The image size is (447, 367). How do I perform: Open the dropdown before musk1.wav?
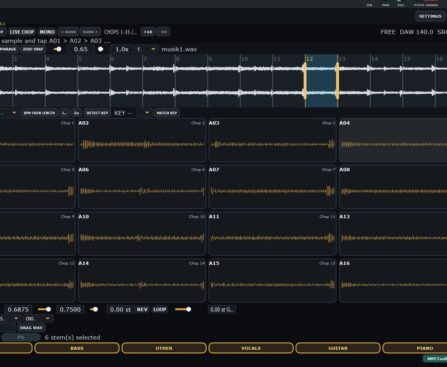point(146,49)
